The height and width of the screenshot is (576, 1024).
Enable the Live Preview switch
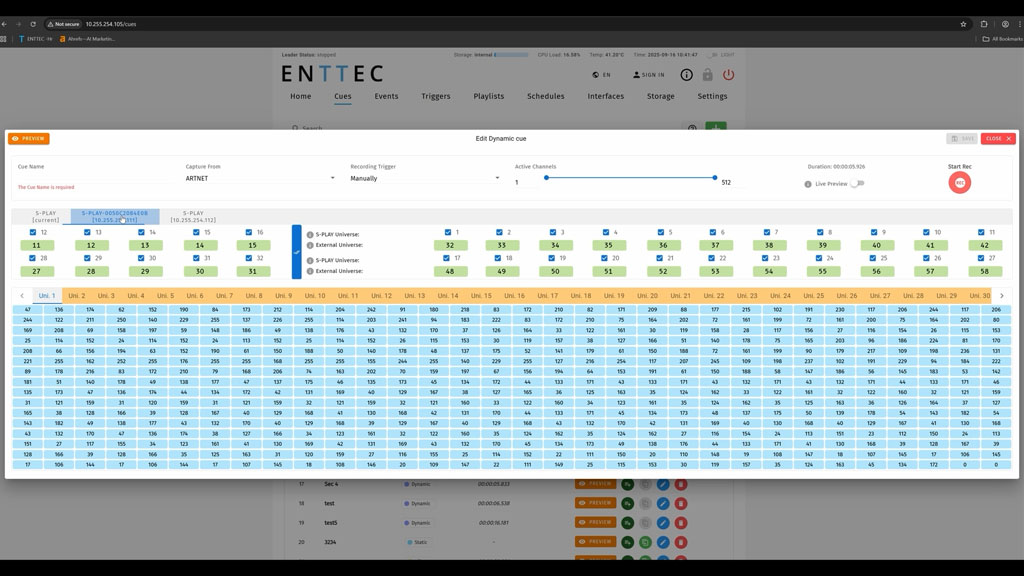pyautogui.click(x=857, y=184)
